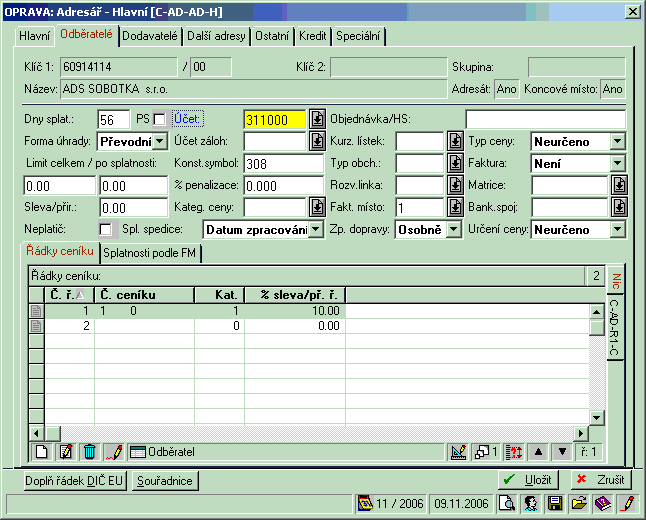Image resolution: width=646 pixels, height=520 pixels.
Task: Open lookup next to Rozv.linka
Action: click(455, 185)
